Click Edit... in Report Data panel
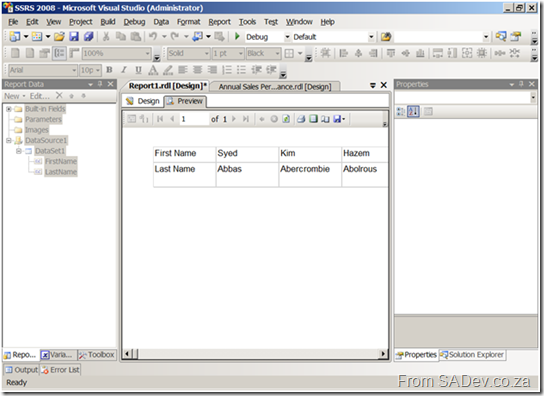Image resolution: width=544 pixels, height=396 pixels. click(x=40, y=96)
